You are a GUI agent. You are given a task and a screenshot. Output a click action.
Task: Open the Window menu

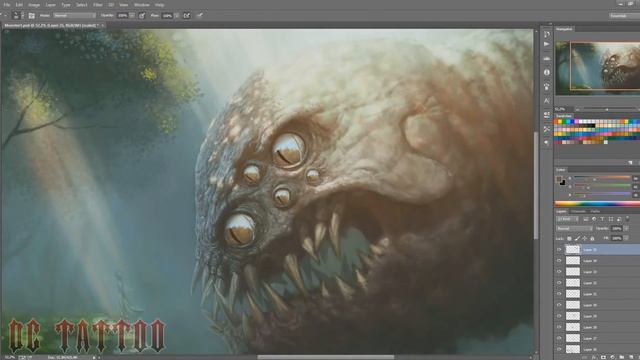coord(142,5)
